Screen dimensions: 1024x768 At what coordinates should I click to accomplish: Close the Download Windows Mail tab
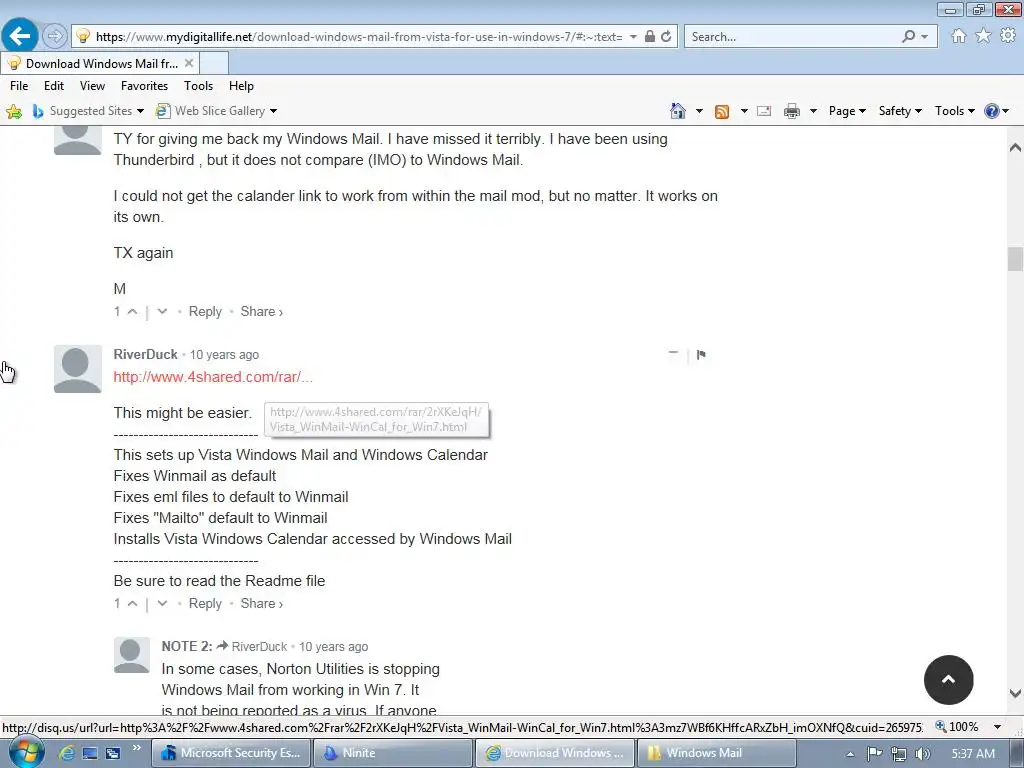tap(189, 63)
